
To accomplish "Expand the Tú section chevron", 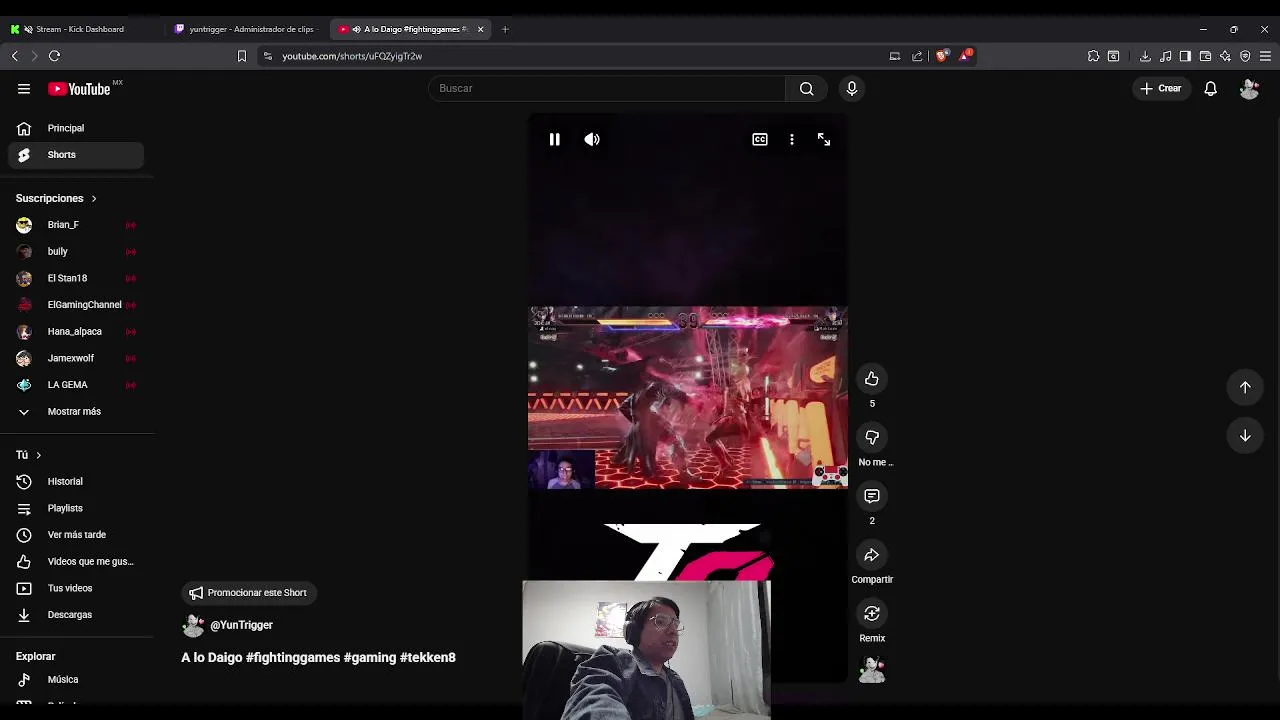I will pyautogui.click(x=38, y=455).
